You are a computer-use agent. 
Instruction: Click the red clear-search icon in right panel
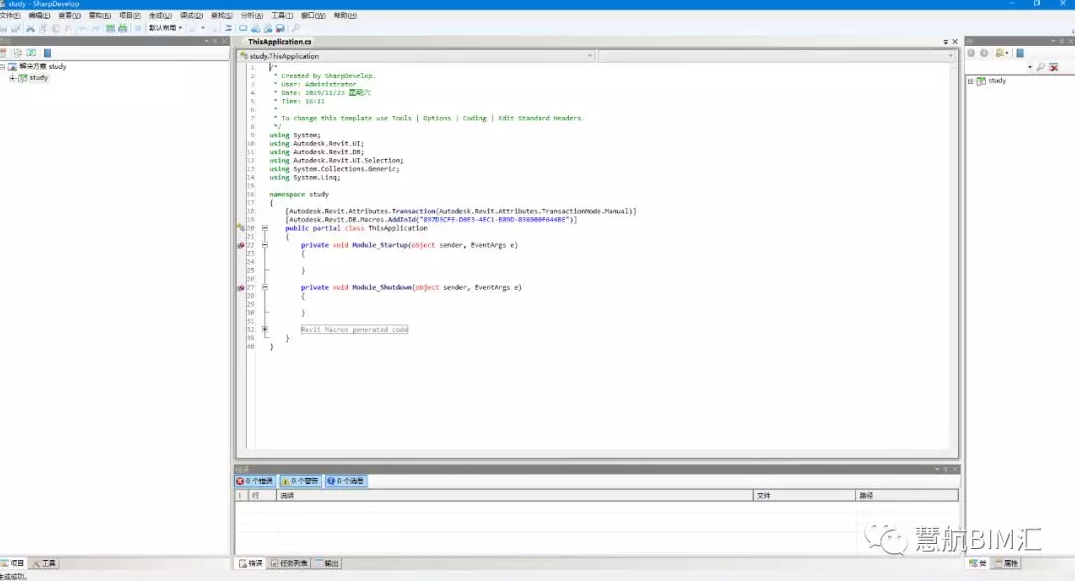[1053, 67]
